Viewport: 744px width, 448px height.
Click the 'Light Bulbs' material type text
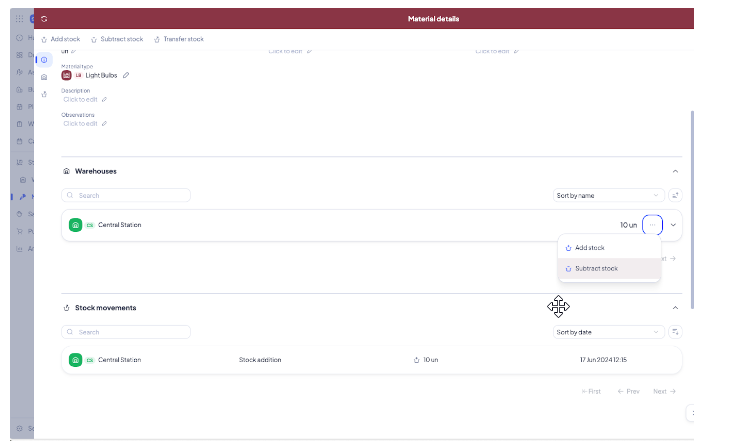click(101, 75)
